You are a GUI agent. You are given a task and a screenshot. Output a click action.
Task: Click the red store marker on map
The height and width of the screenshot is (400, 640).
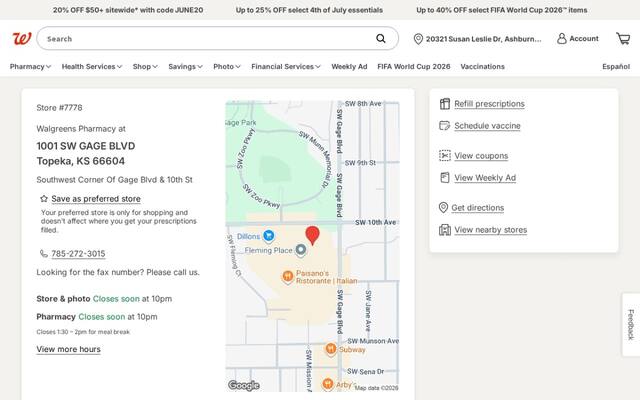(x=313, y=236)
